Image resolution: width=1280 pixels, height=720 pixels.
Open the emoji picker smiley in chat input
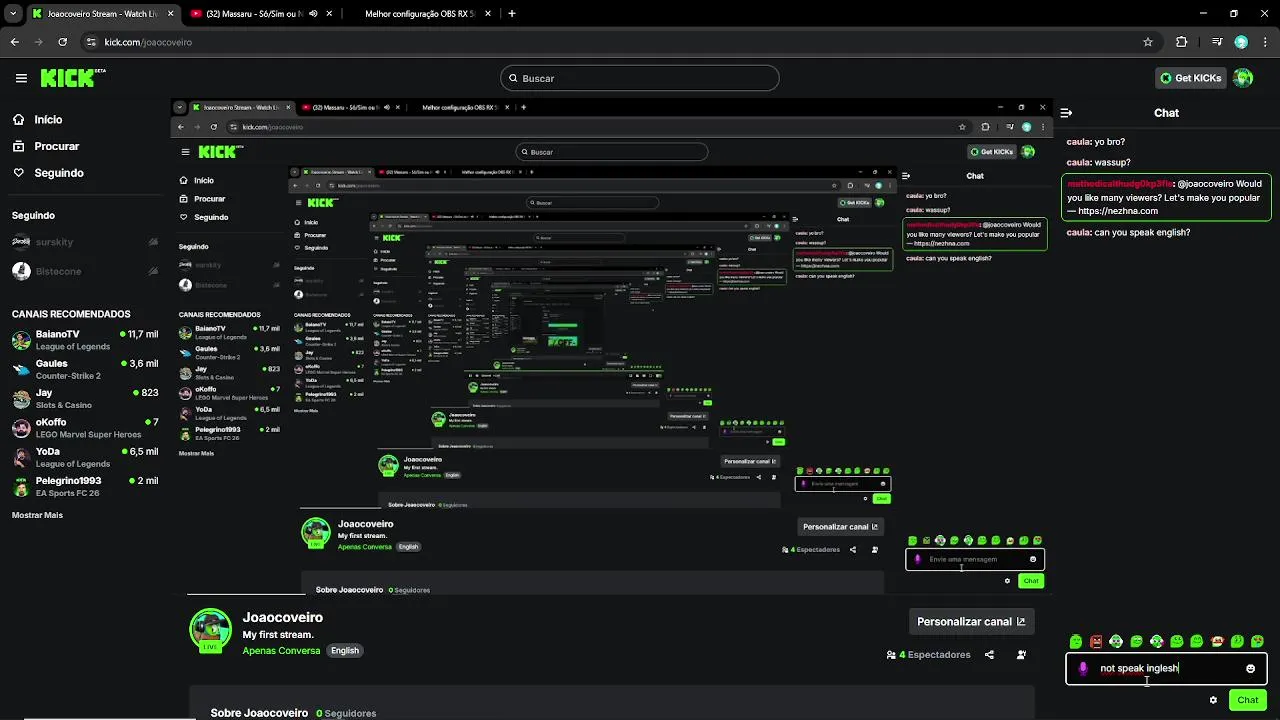(x=1250, y=668)
